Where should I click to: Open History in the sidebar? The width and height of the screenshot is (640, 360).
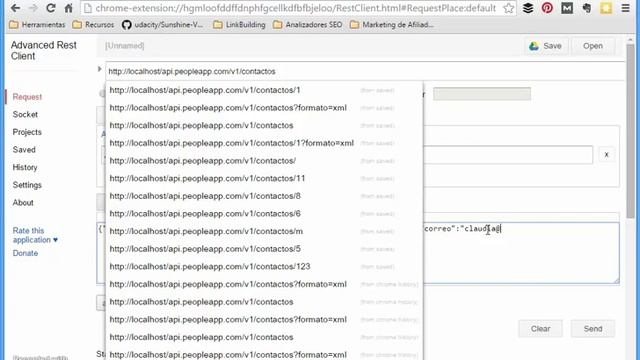(25, 167)
